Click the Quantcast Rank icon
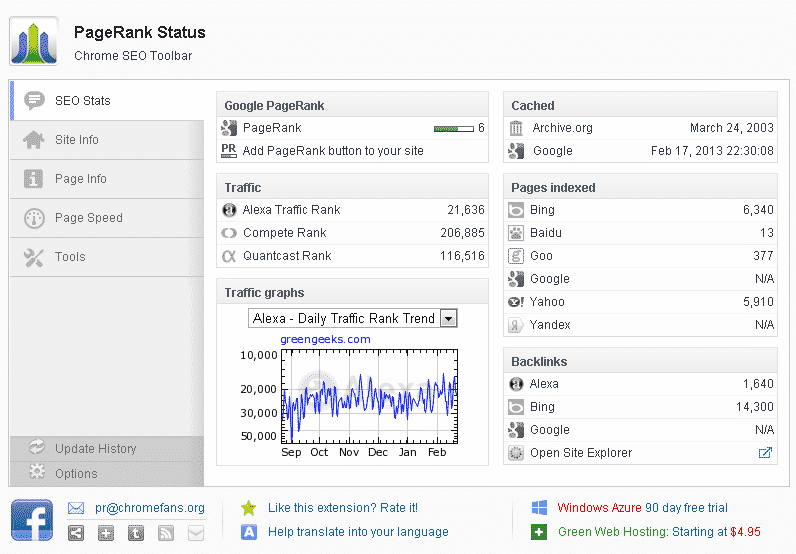This screenshot has height=554, width=796. coord(229,256)
